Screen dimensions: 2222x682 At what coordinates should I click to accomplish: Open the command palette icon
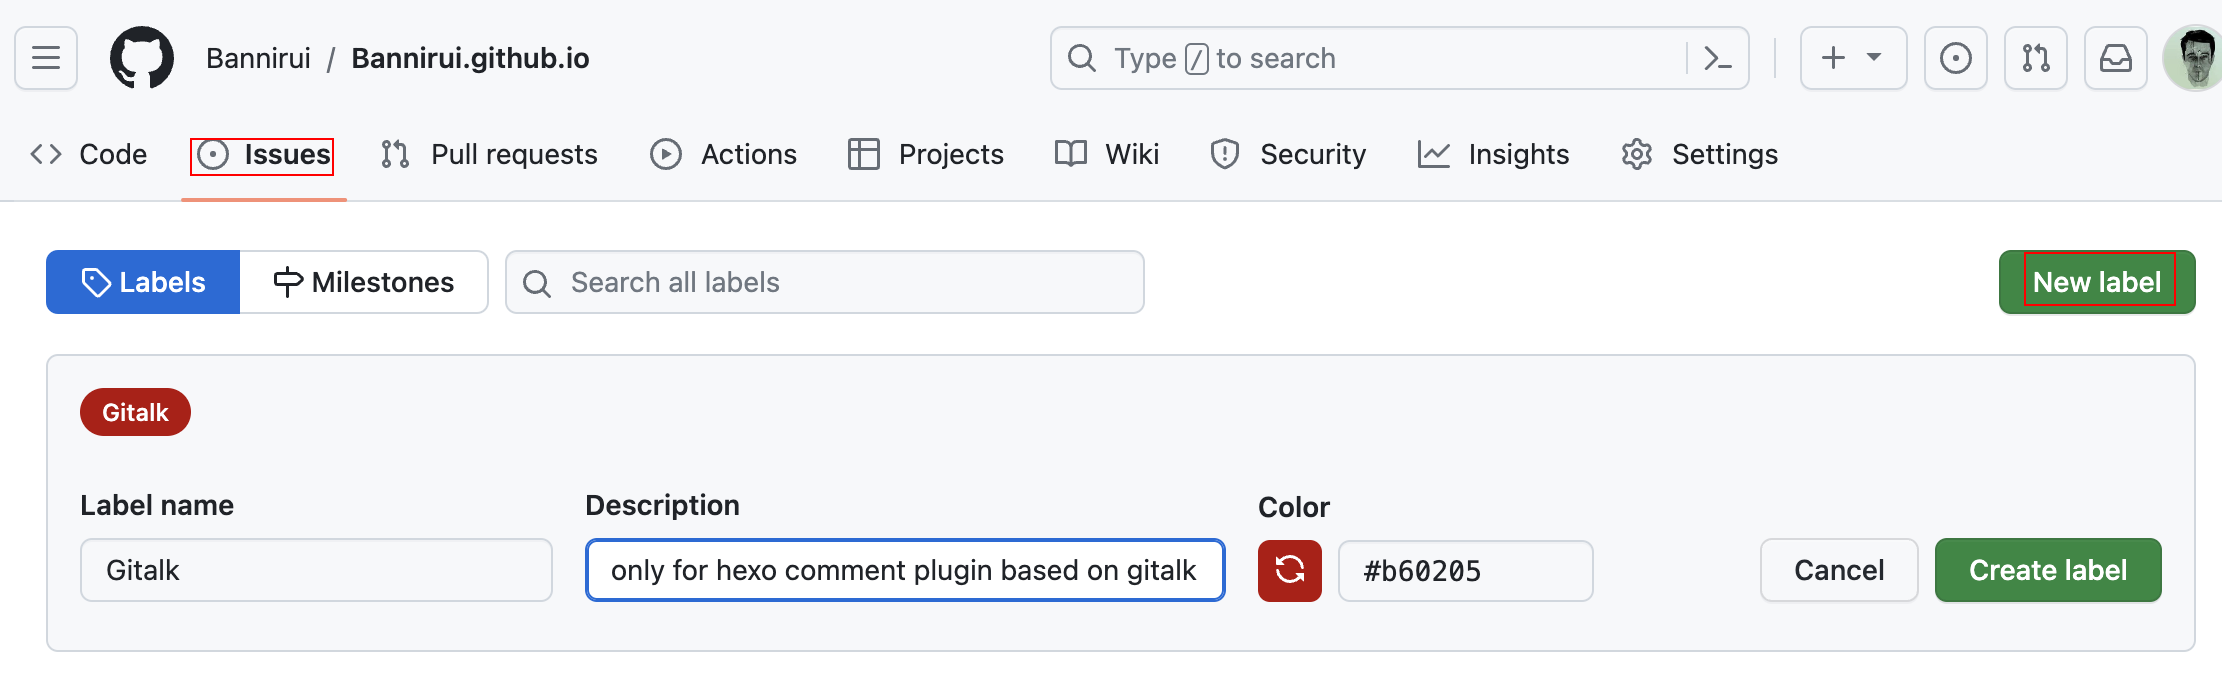1717,58
